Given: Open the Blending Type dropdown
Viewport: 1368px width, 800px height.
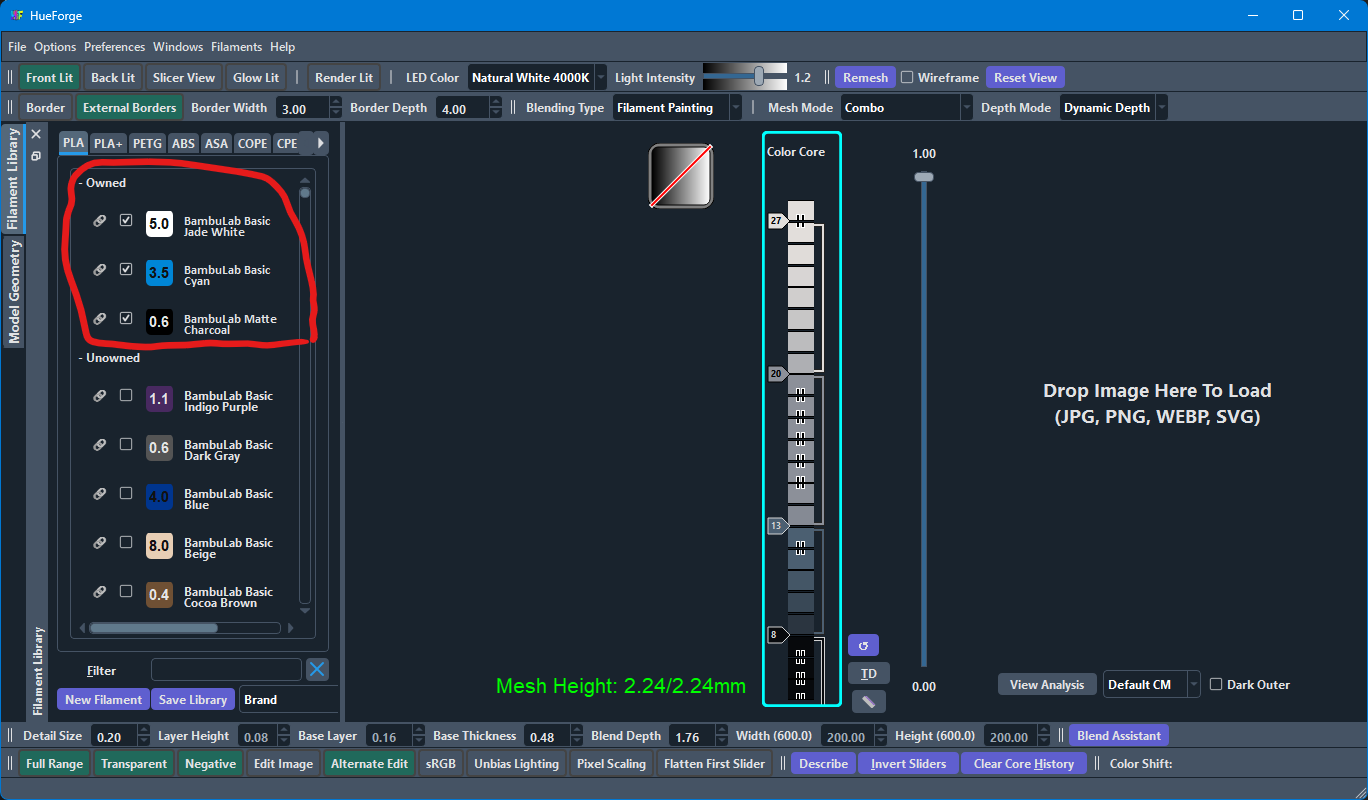Looking at the screenshot, I should [x=677, y=107].
